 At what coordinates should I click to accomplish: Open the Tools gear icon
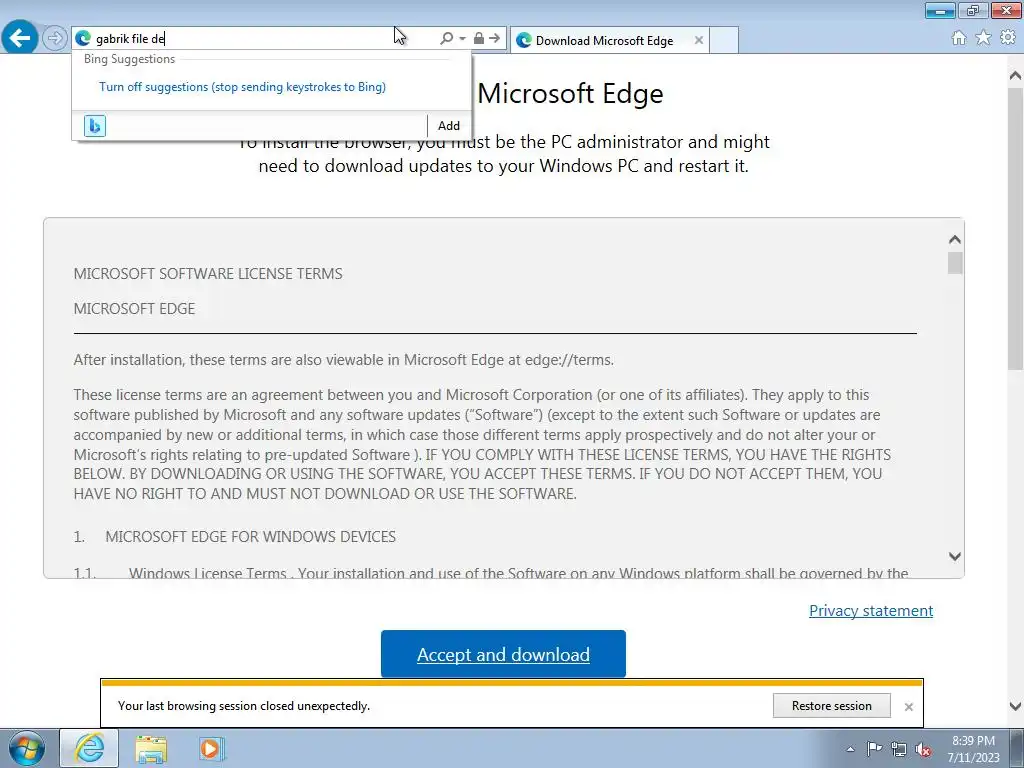(x=1008, y=38)
